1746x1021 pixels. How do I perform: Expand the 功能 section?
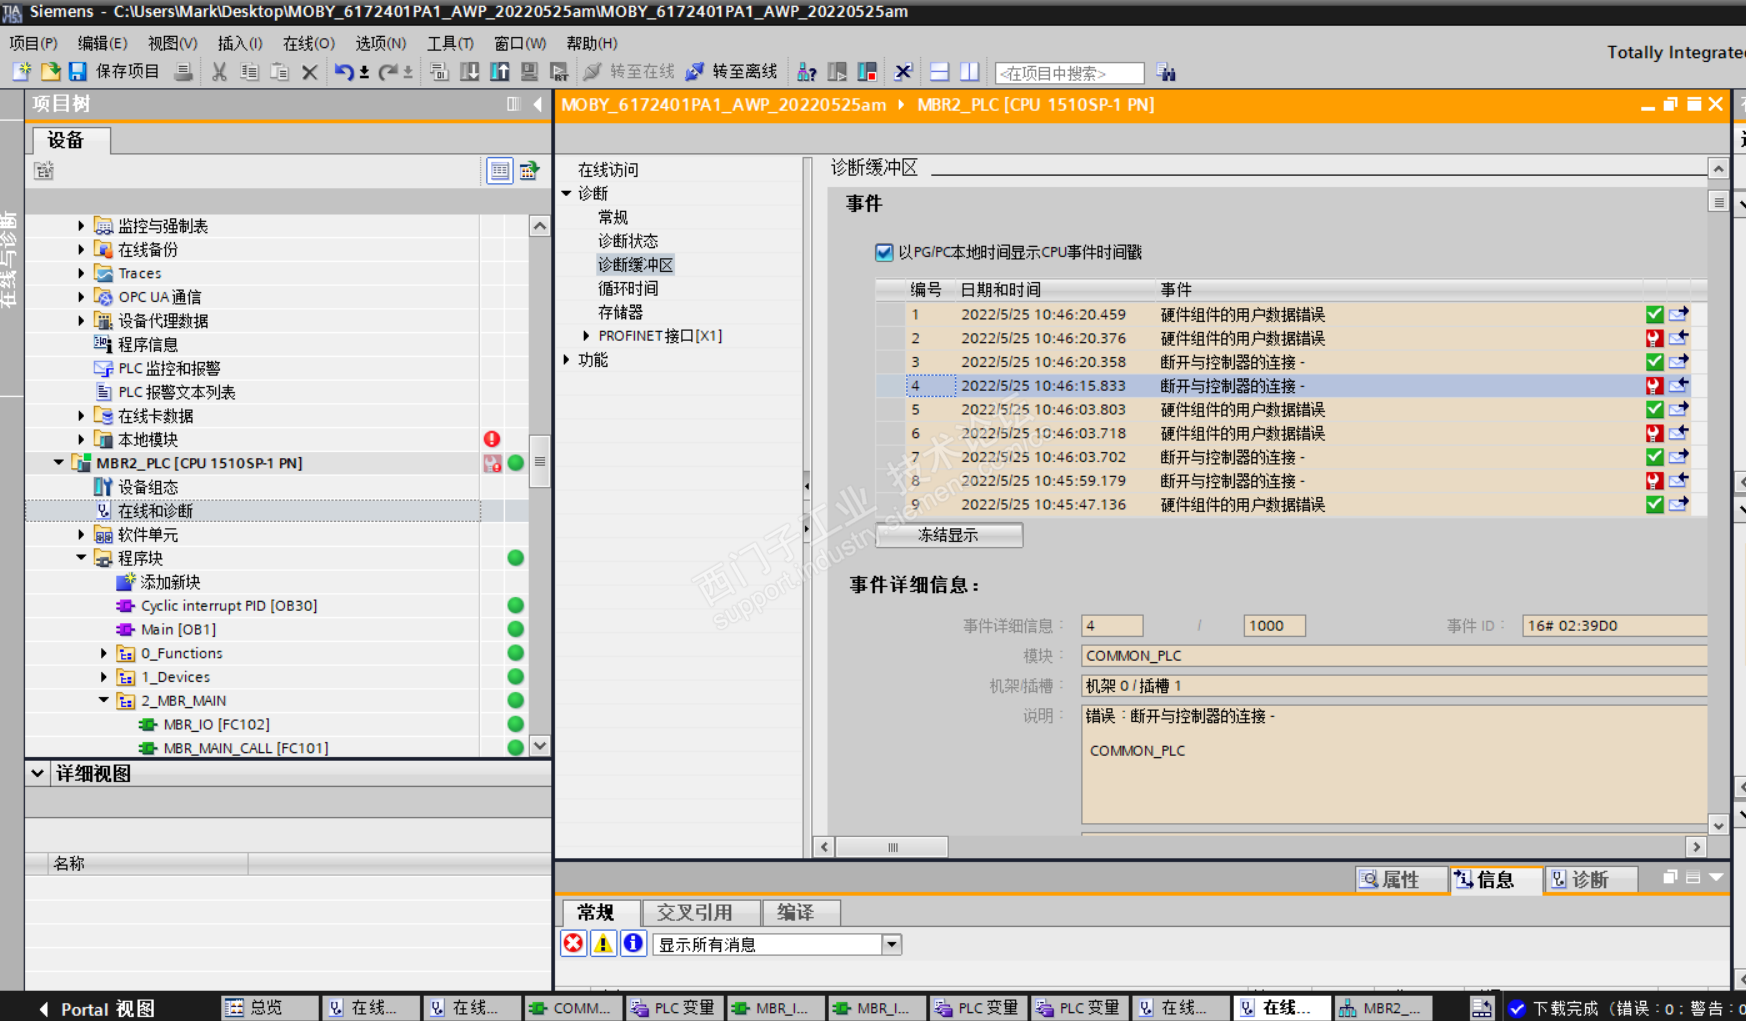pyautogui.click(x=567, y=360)
